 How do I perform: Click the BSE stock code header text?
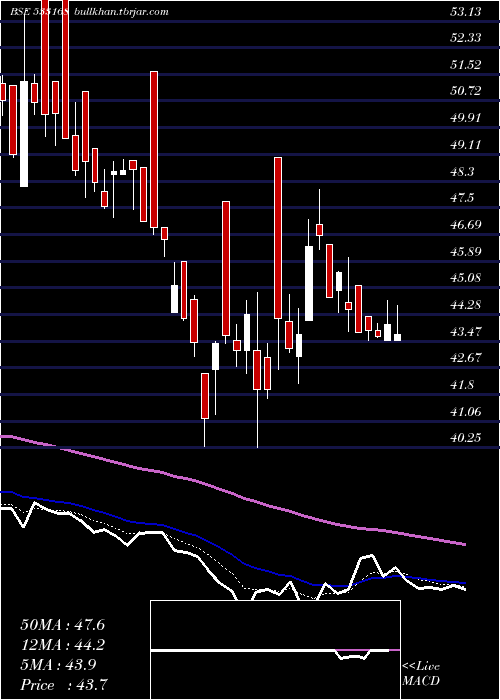click(x=39, y=12)
